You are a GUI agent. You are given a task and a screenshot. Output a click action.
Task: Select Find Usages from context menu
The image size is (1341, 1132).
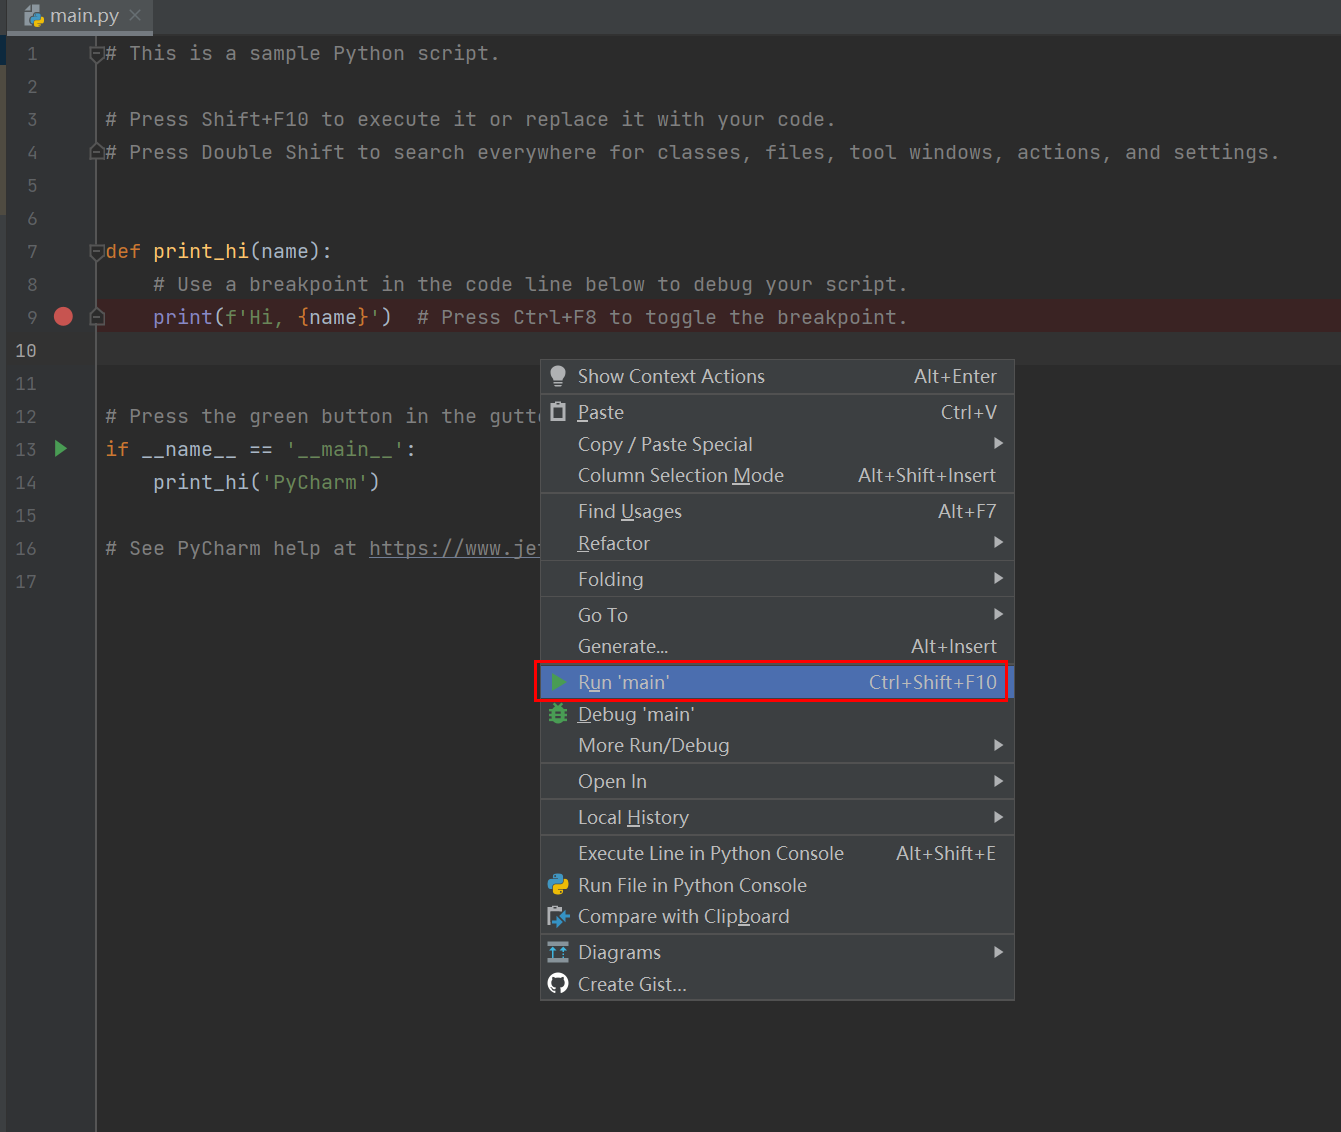pos(630,511)
